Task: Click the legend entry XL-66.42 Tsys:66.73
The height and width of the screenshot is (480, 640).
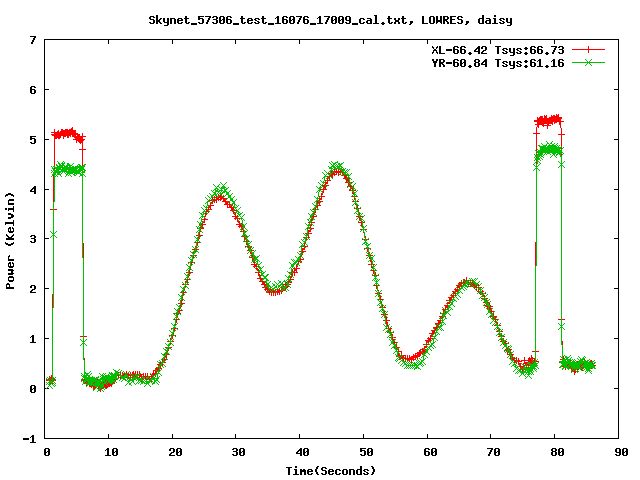Action: tap(498, 50)
